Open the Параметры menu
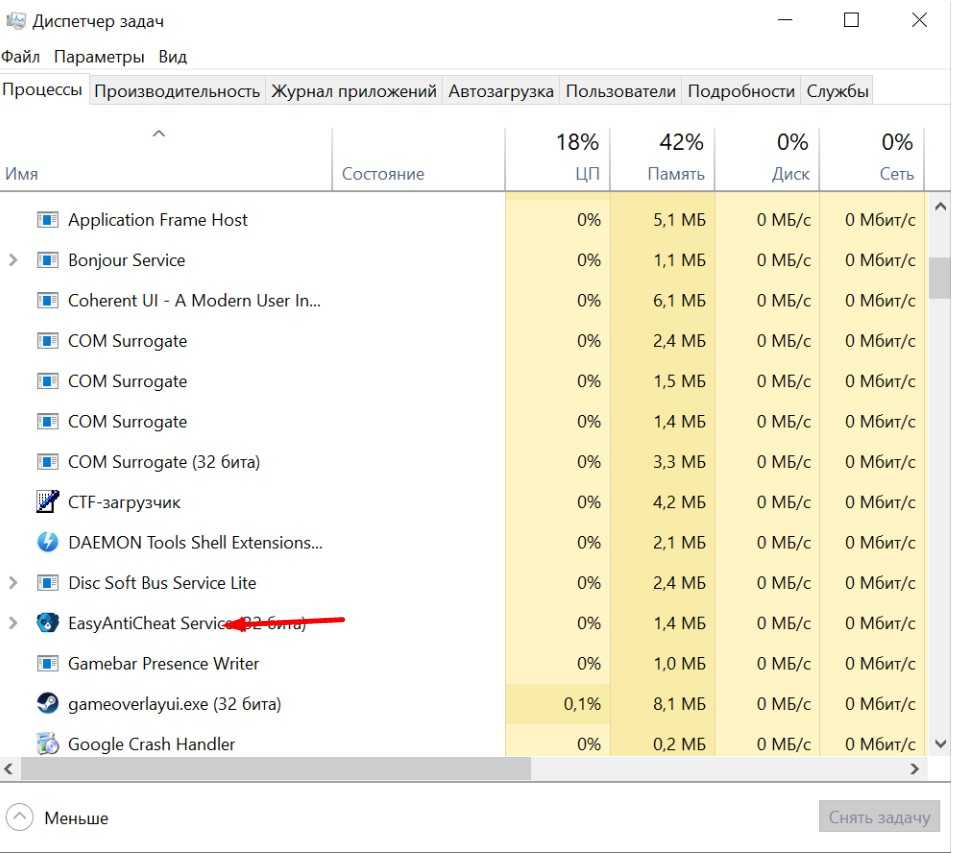The width and height of the screenshot is (954, 853). [99, 57]
